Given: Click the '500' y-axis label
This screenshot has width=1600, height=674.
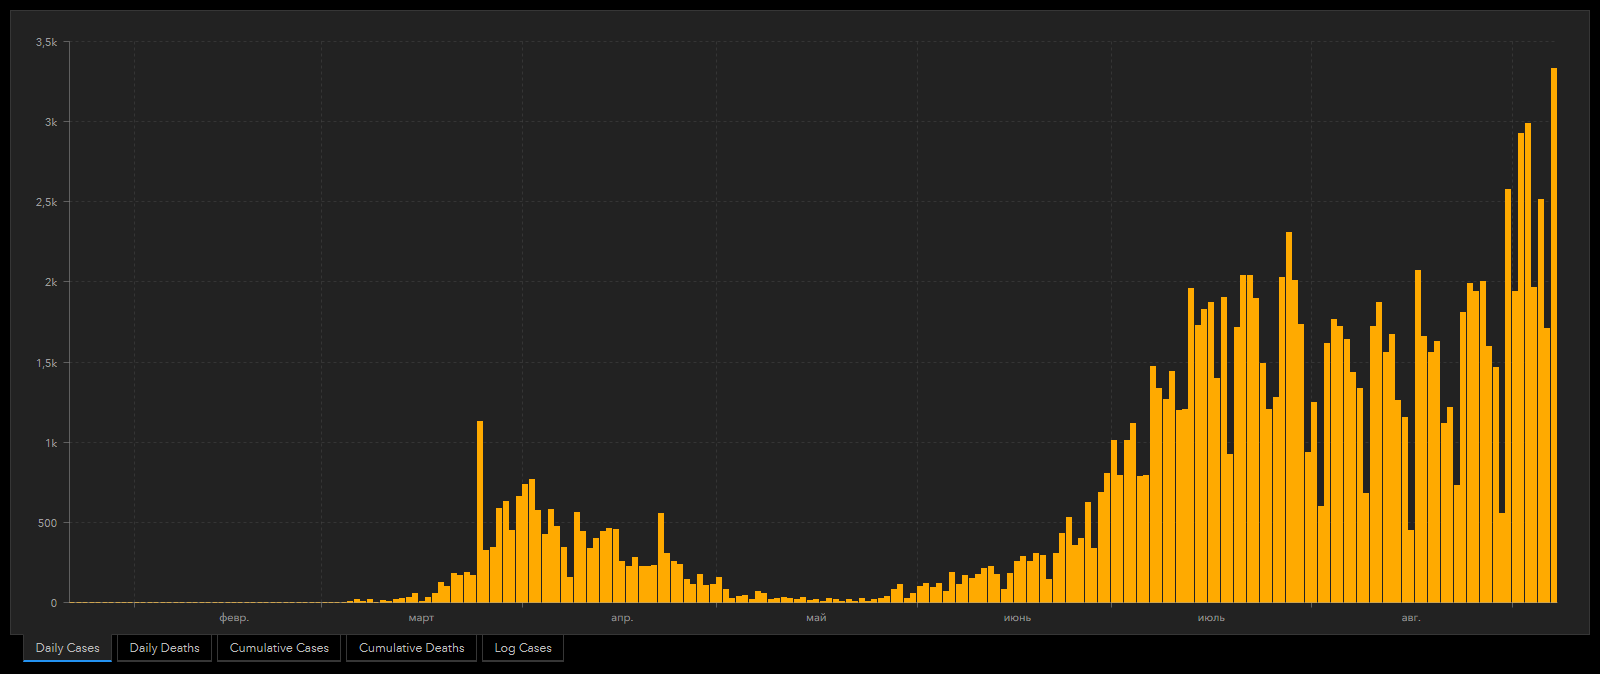Looking at the screenshot, I should click(48, 523).
